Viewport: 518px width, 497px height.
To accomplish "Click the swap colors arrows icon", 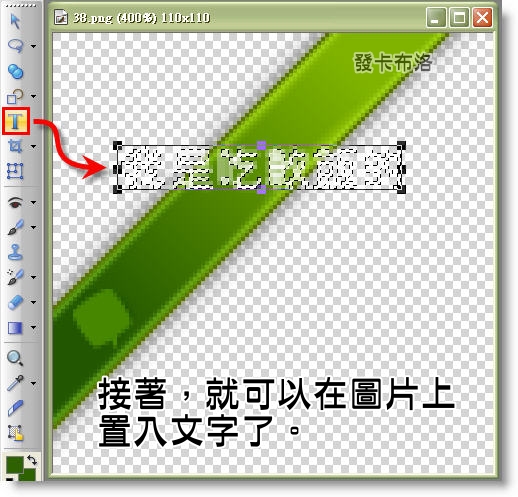I will pos(32,460).
